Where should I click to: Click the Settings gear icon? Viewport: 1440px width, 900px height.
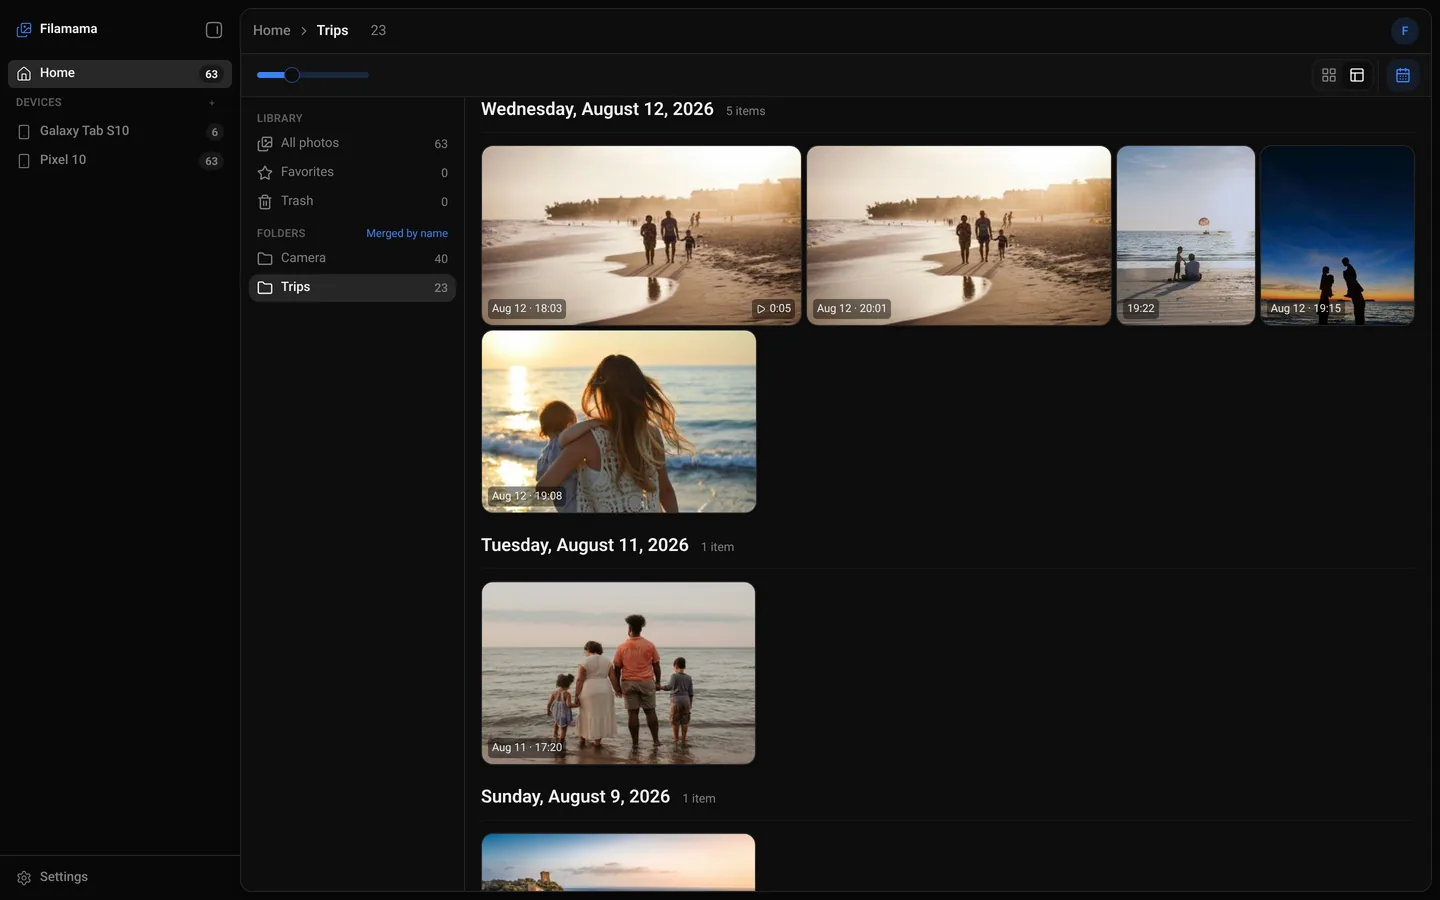24,878
